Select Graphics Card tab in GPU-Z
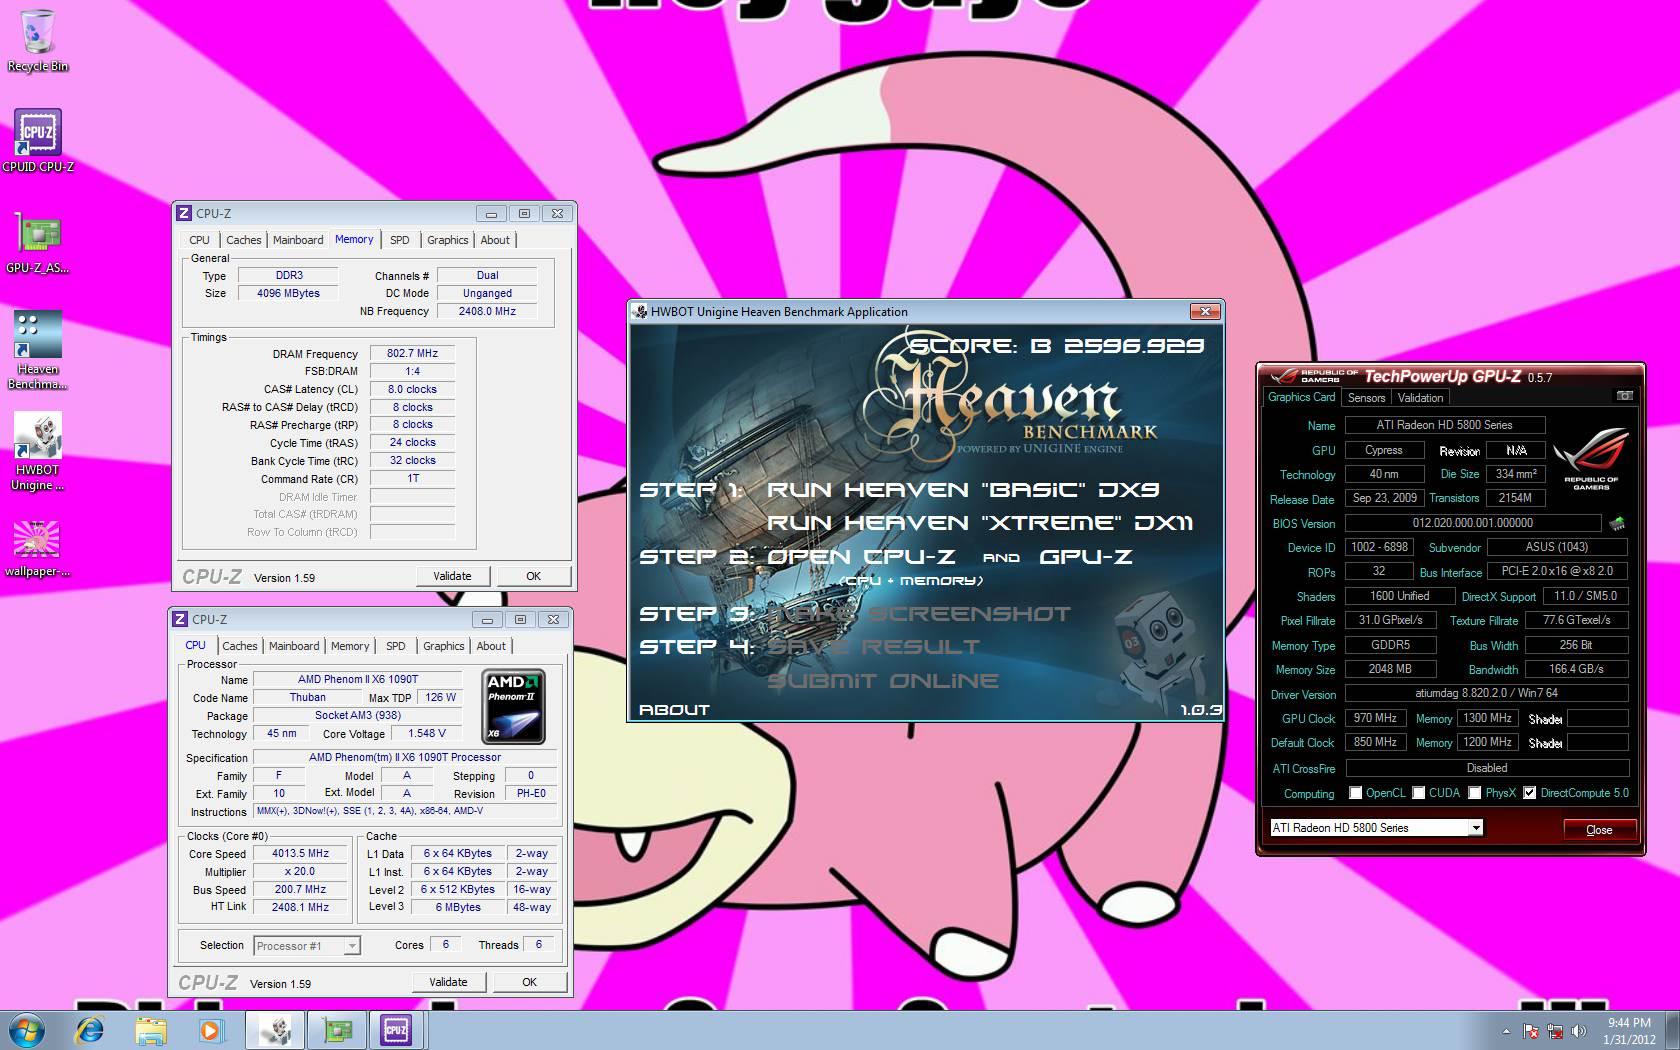Viewport: 1680px width, 1050px height. 1301,397
